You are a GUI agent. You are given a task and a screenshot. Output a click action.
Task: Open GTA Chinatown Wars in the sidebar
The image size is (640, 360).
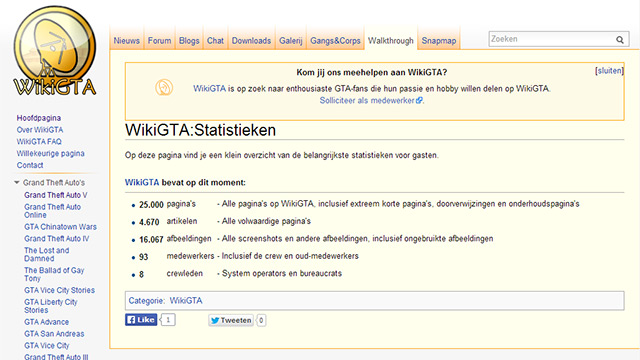[x=60, y=227]
